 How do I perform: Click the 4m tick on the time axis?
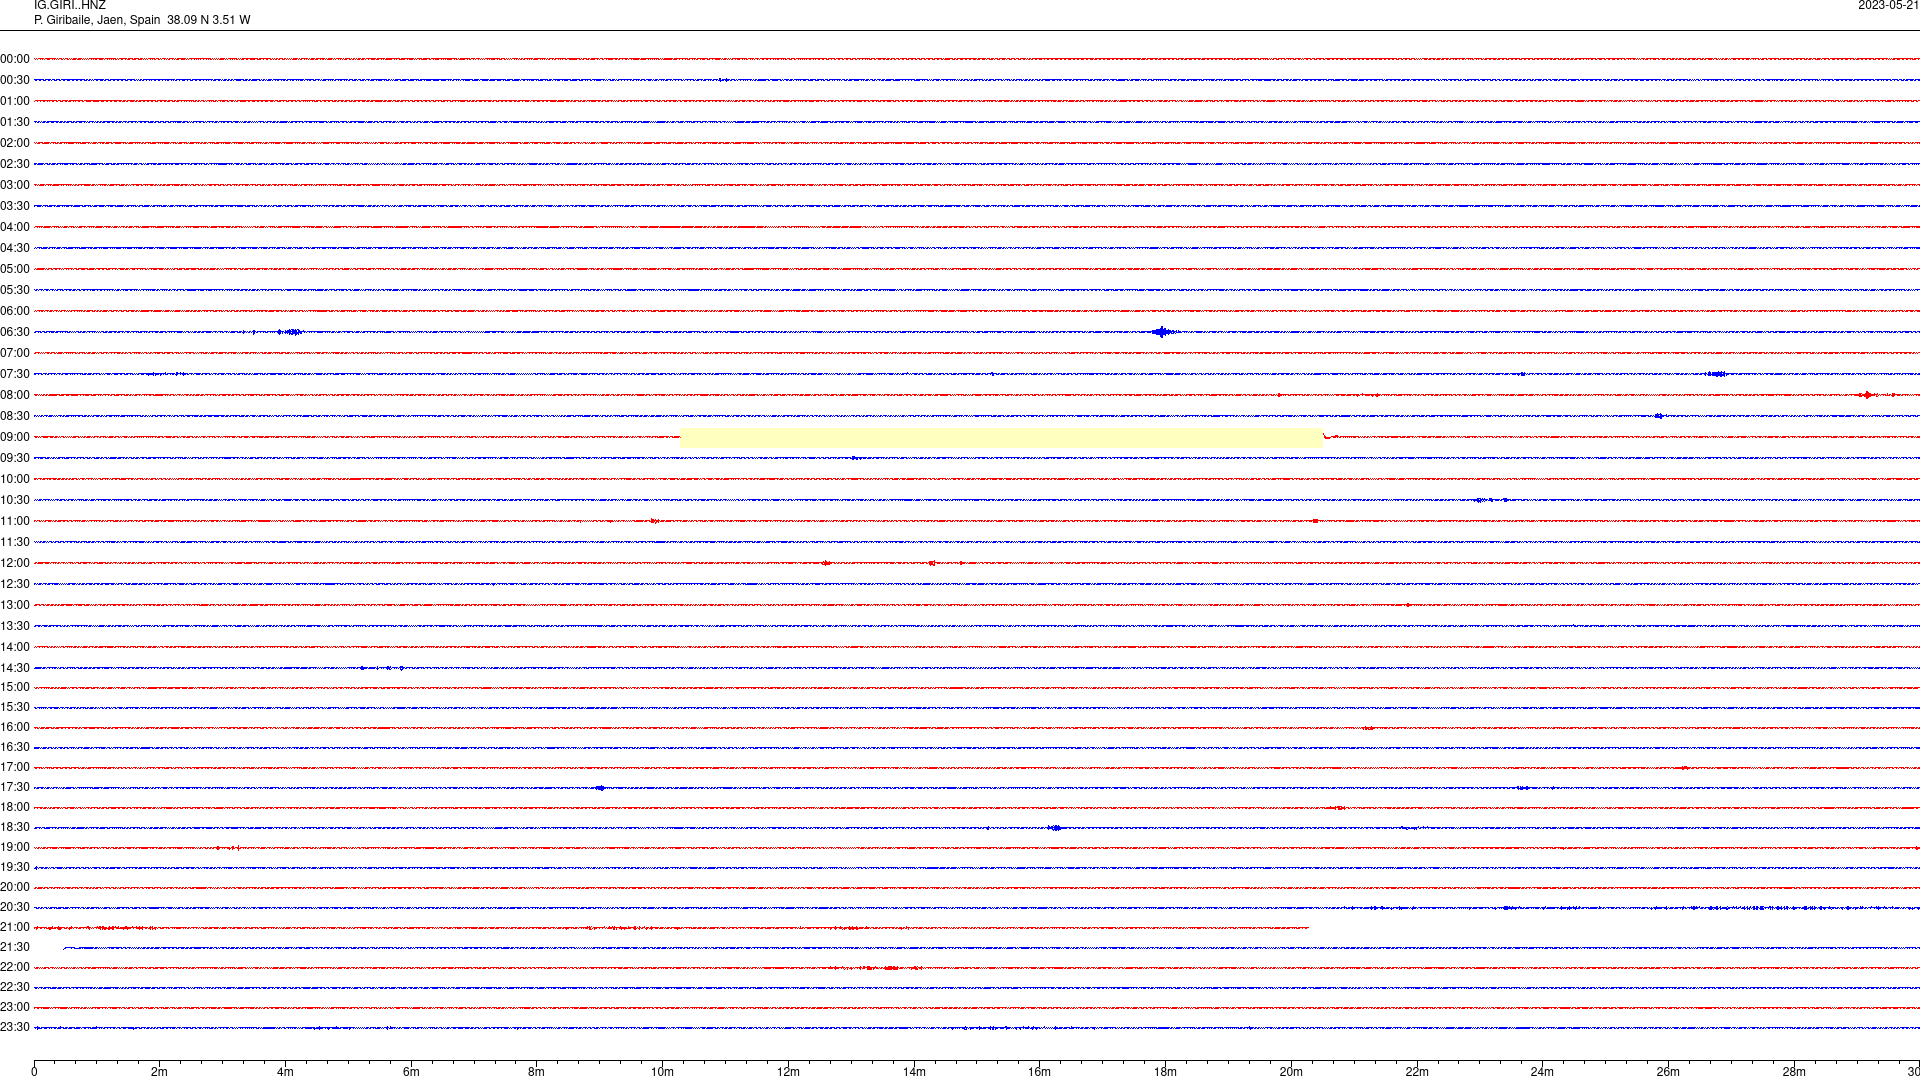coord(285,1072)
